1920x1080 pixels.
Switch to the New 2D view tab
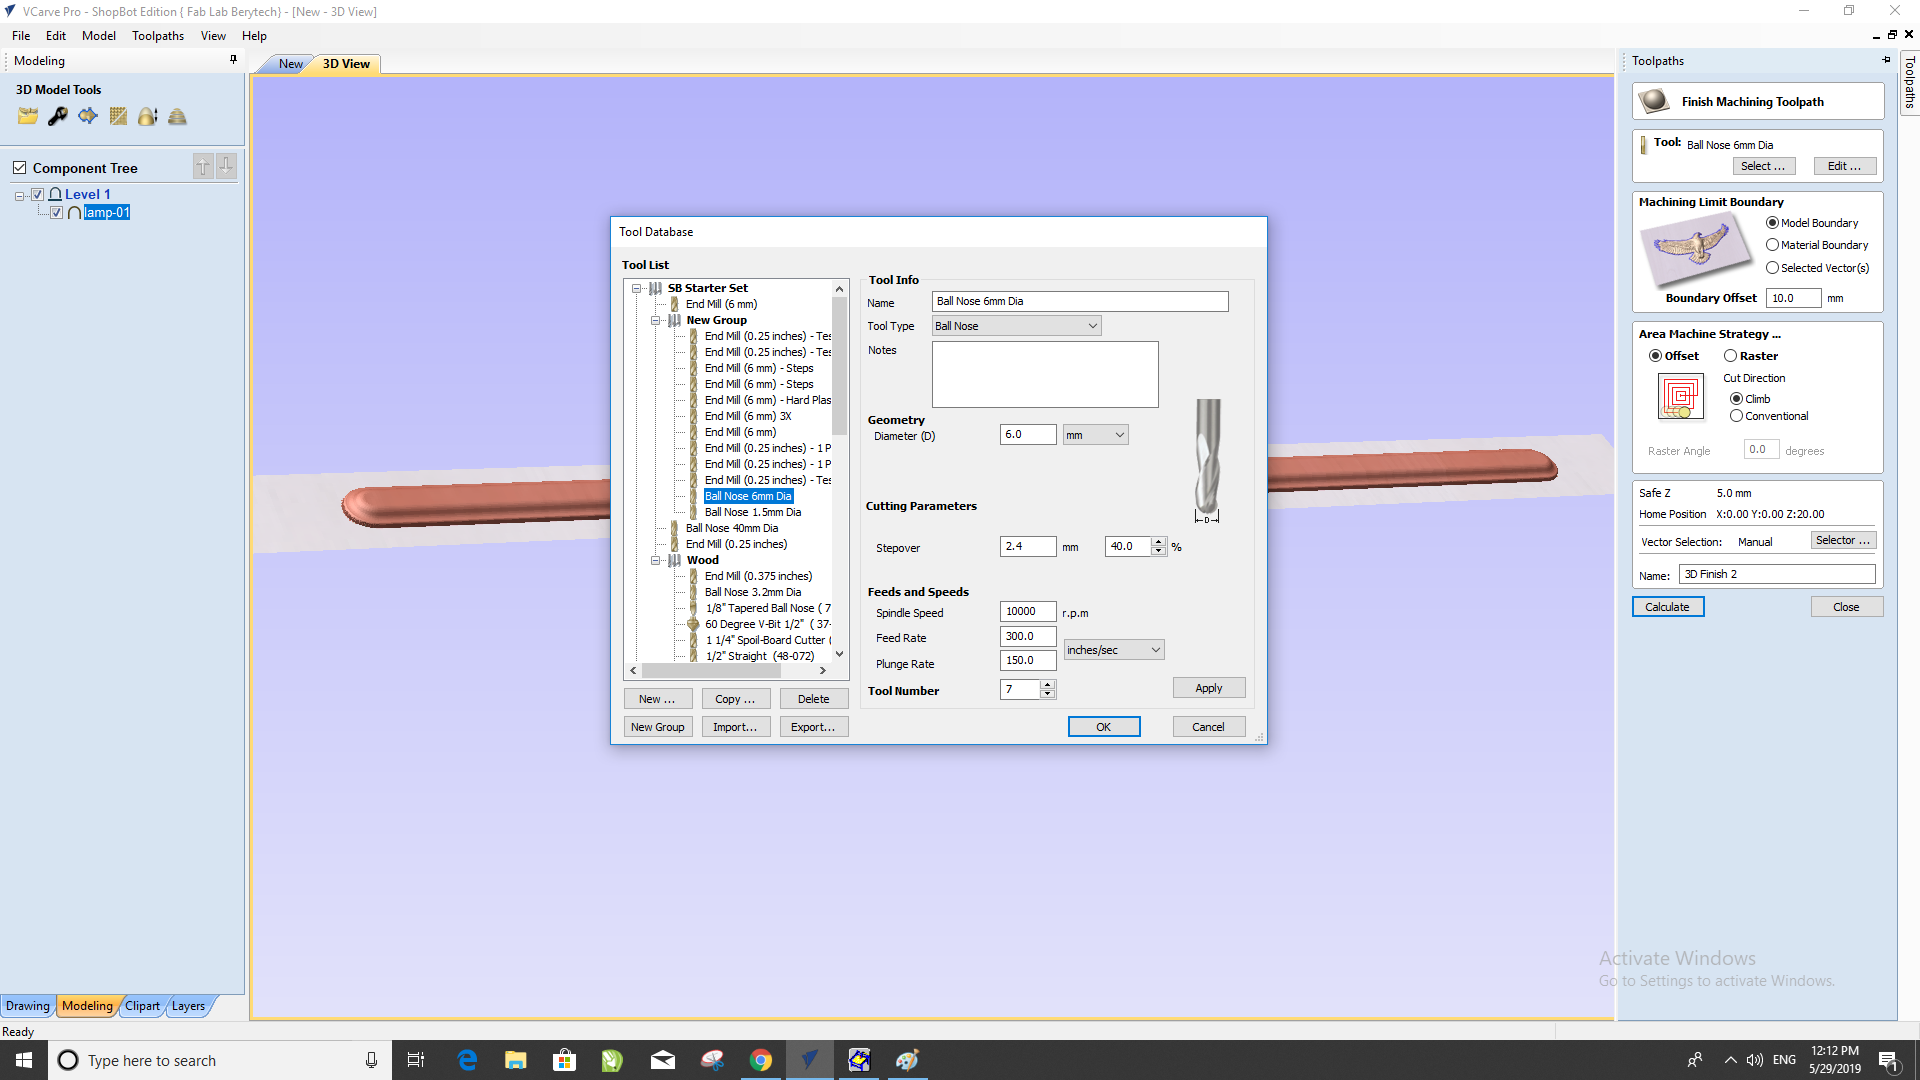coord(290,64)
